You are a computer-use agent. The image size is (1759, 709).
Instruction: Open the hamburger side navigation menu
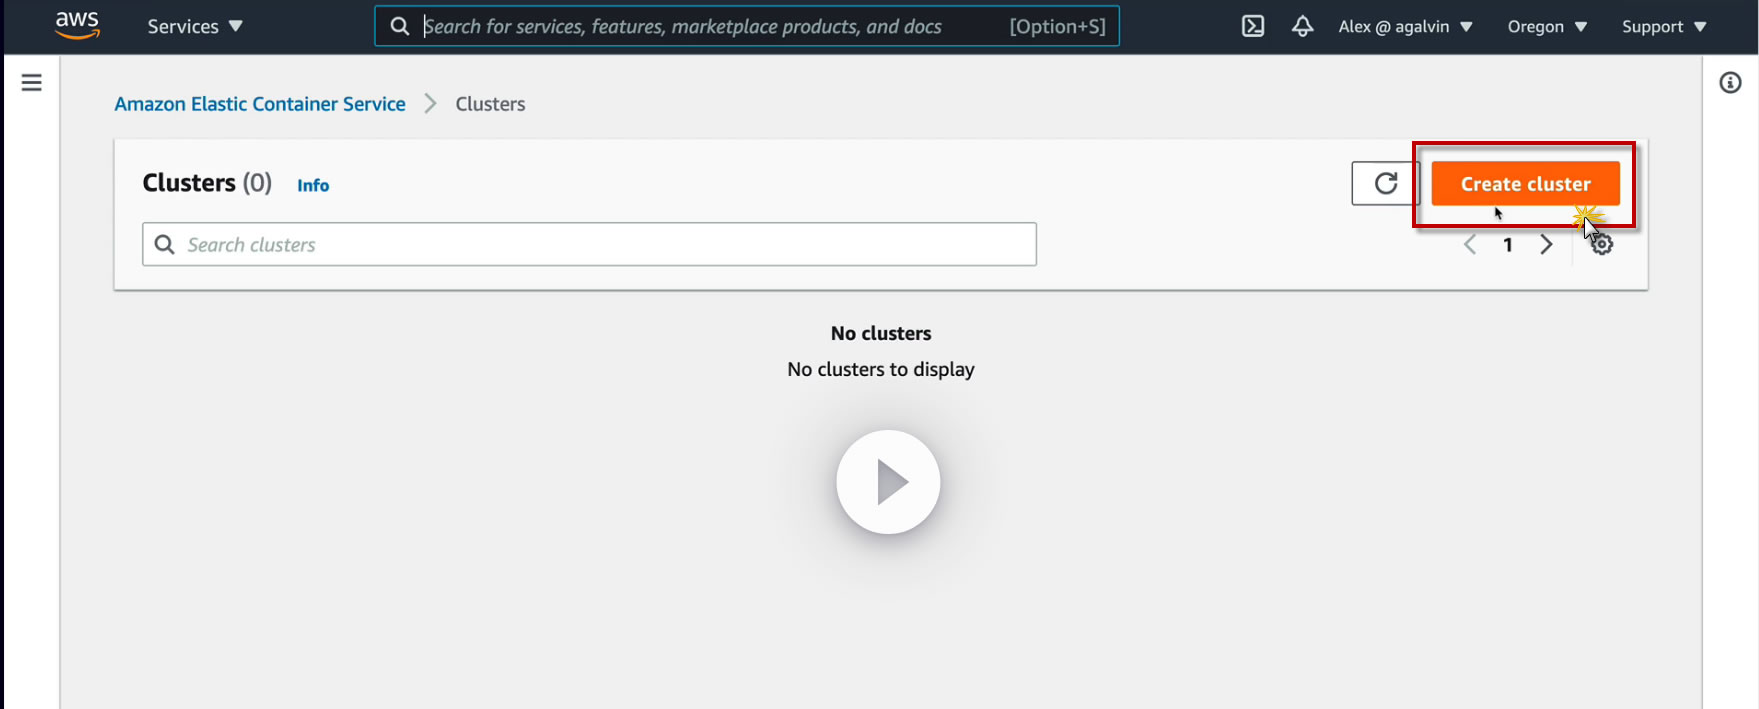pos(32,82)
